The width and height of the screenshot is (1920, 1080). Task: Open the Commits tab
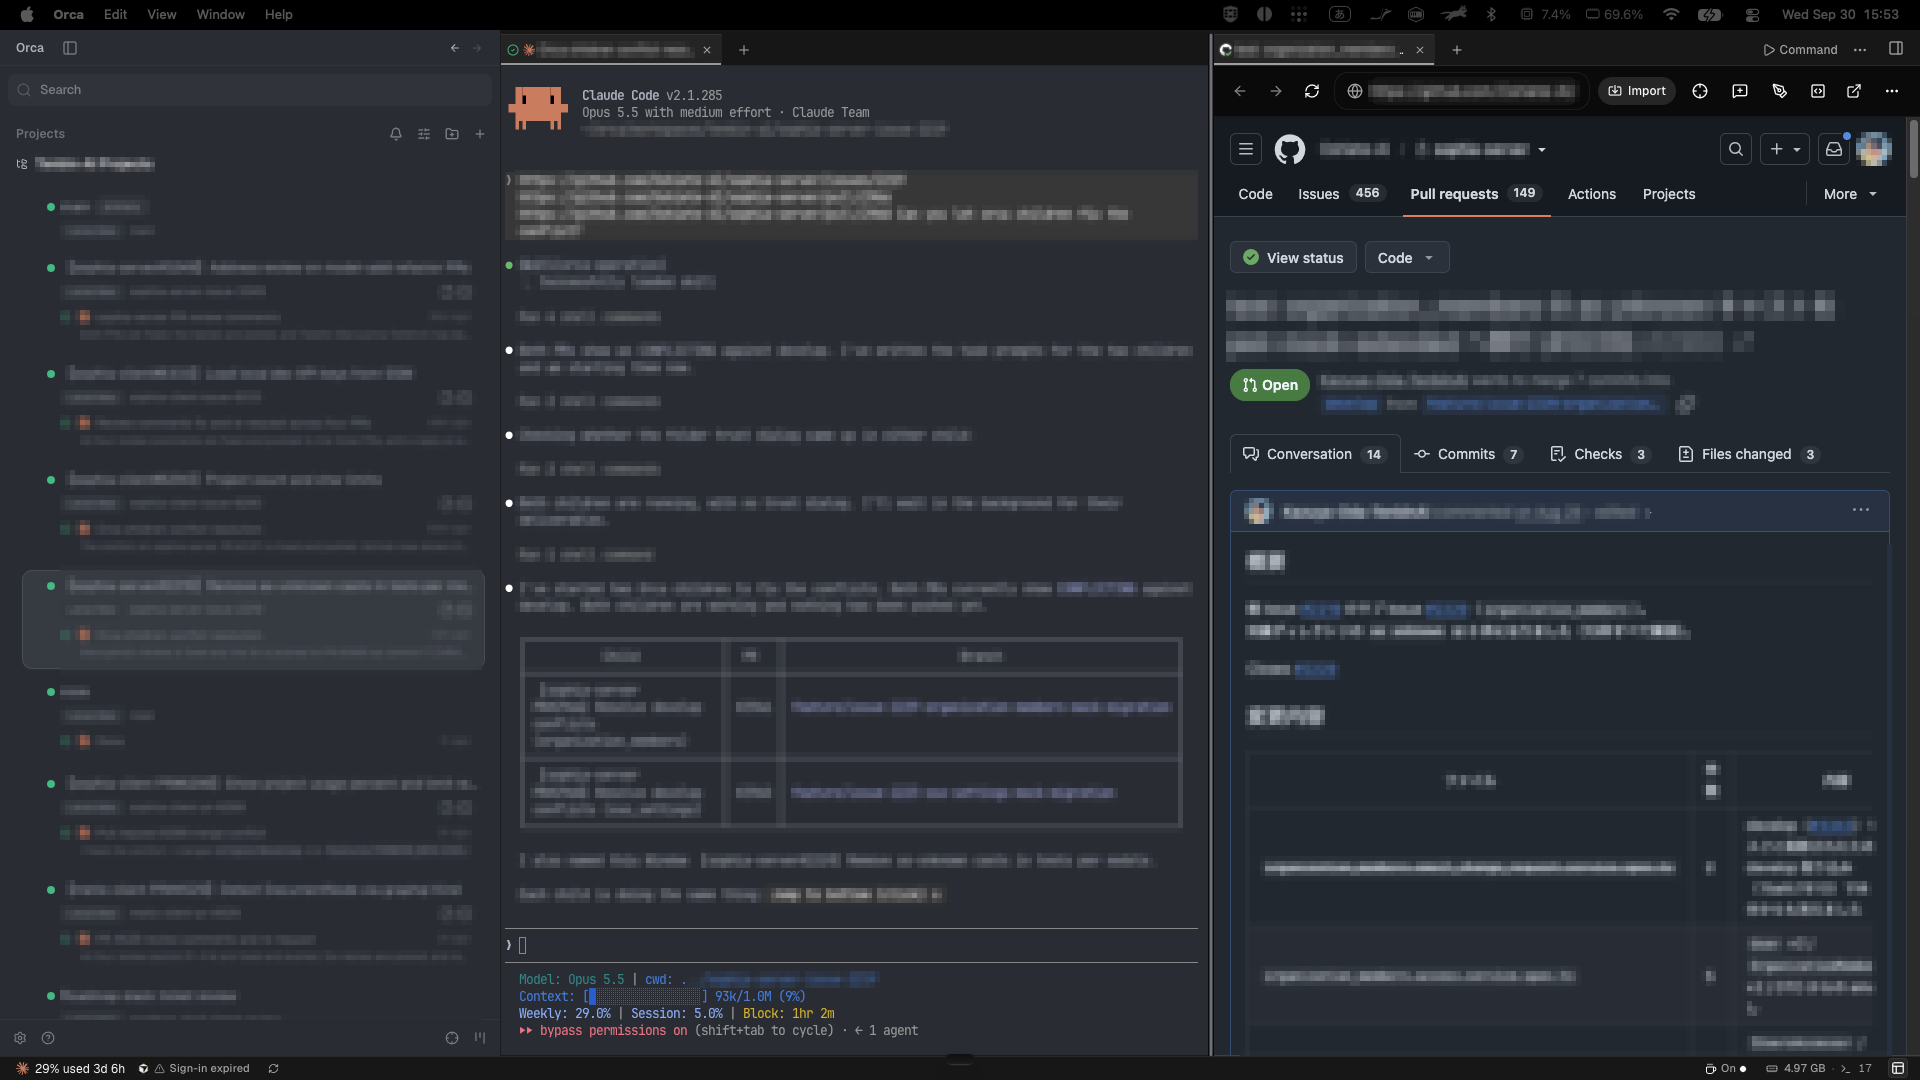pos(1468,454)
